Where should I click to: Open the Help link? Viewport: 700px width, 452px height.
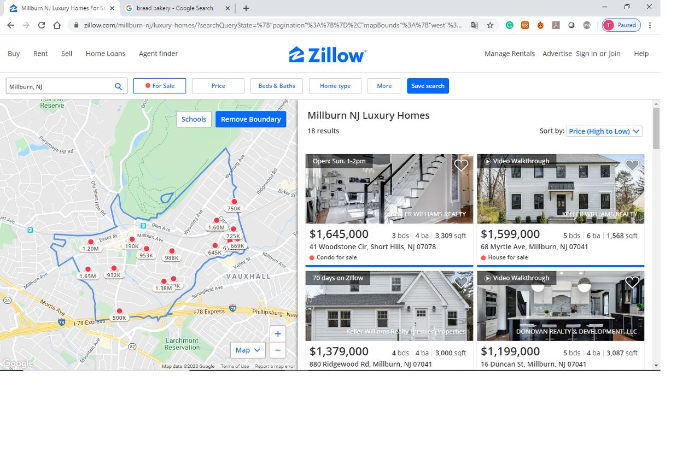[641, 54]
